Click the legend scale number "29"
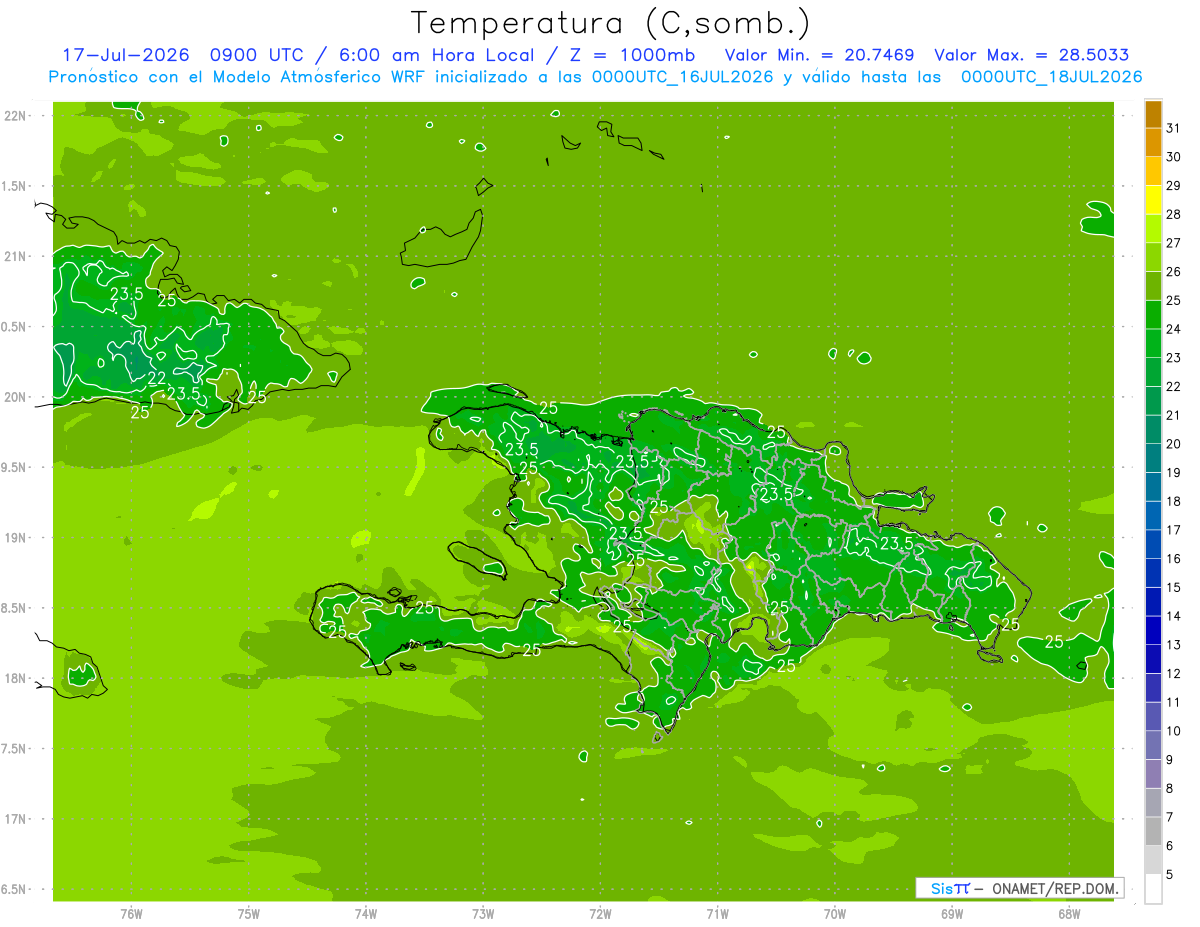Screen dimensions: 1200x927 point(1173,186)
